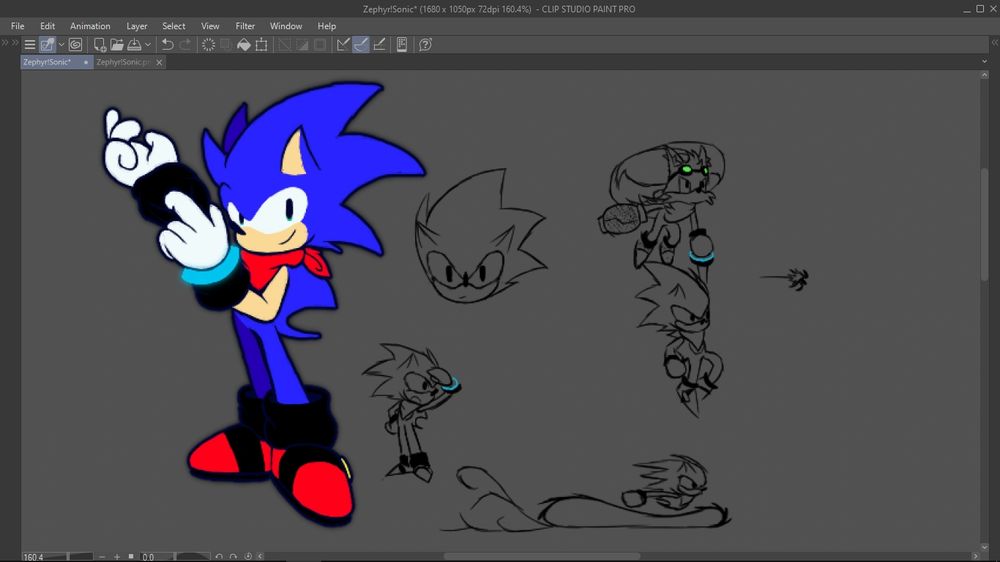
Task: Zoom out with the minus button
Action: [102, 557]
